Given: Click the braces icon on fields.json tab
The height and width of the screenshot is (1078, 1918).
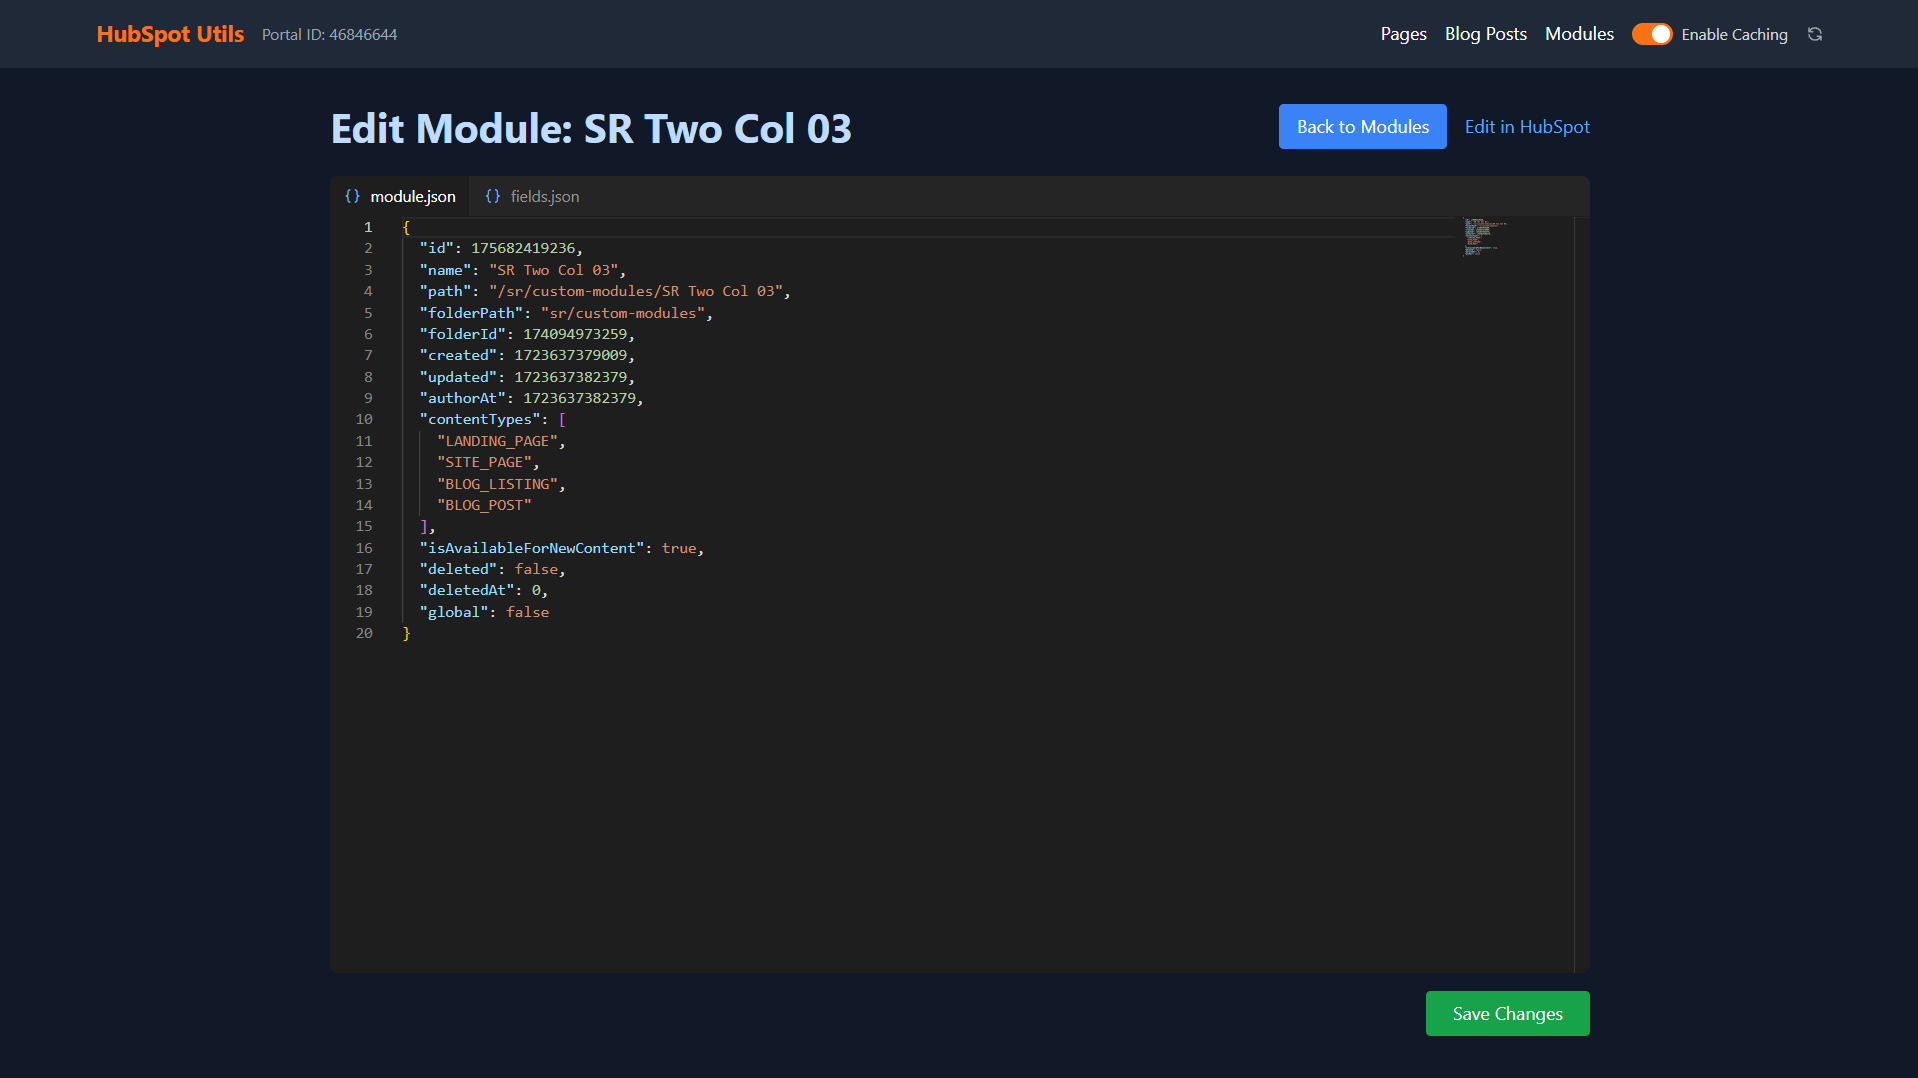Looking at the screenshot, I should click(x=492, y=196).
